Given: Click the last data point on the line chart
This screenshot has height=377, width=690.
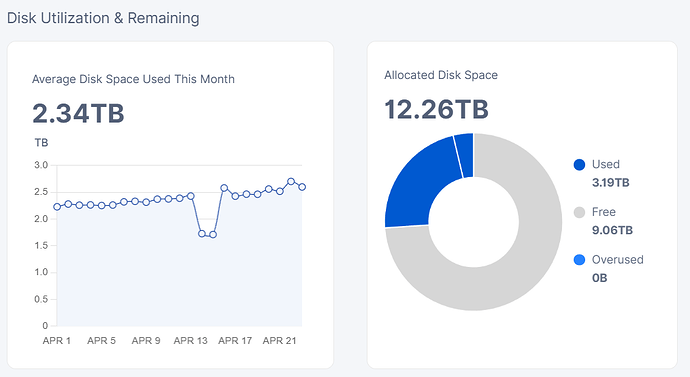Looking at the screenshot, I should [x=302, y=187].
